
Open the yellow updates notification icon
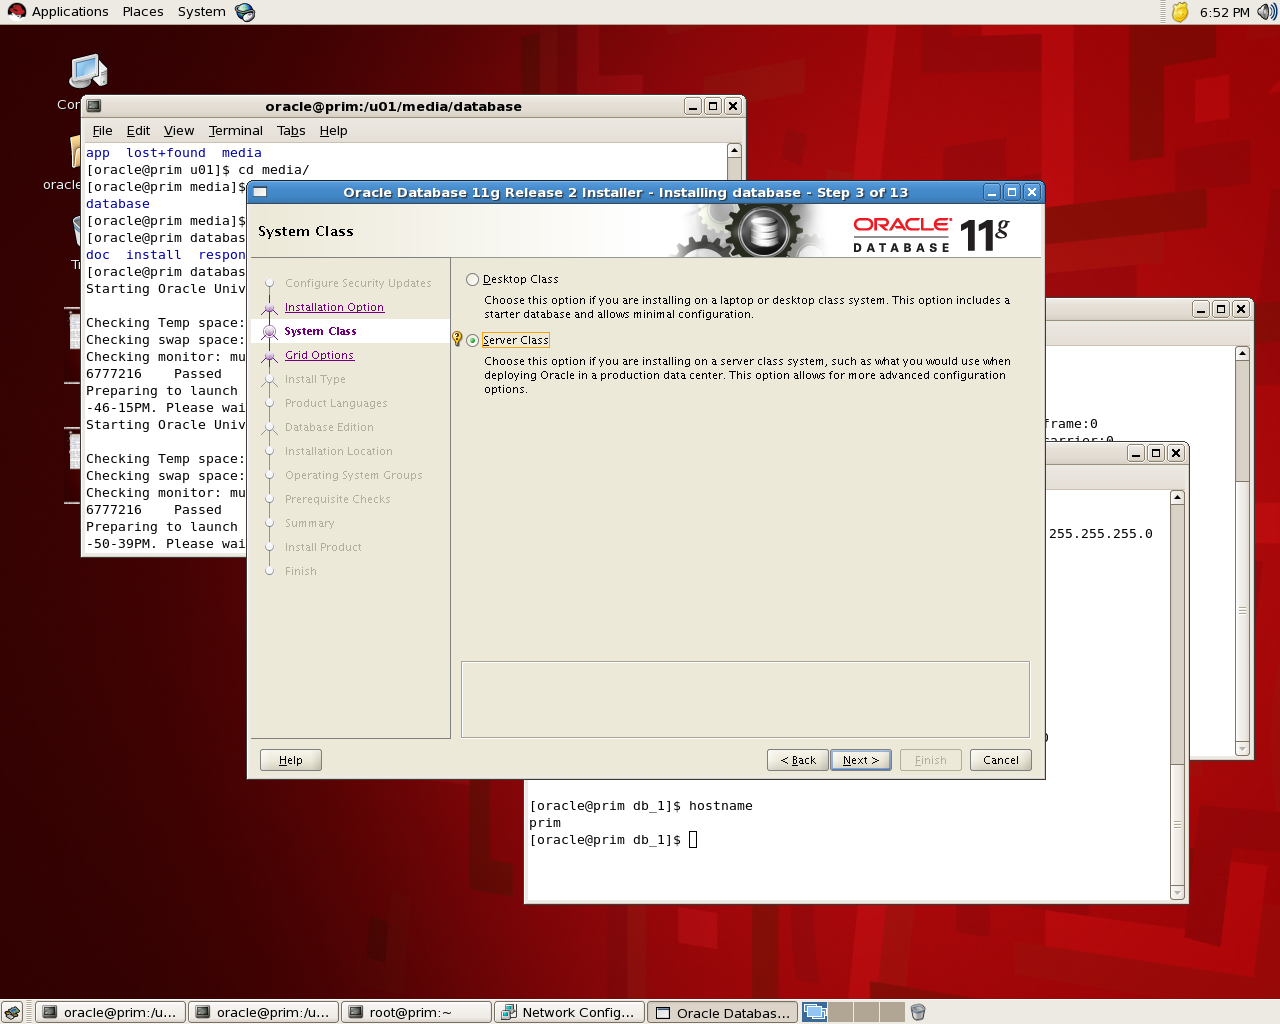click(x=1180, y=12)
